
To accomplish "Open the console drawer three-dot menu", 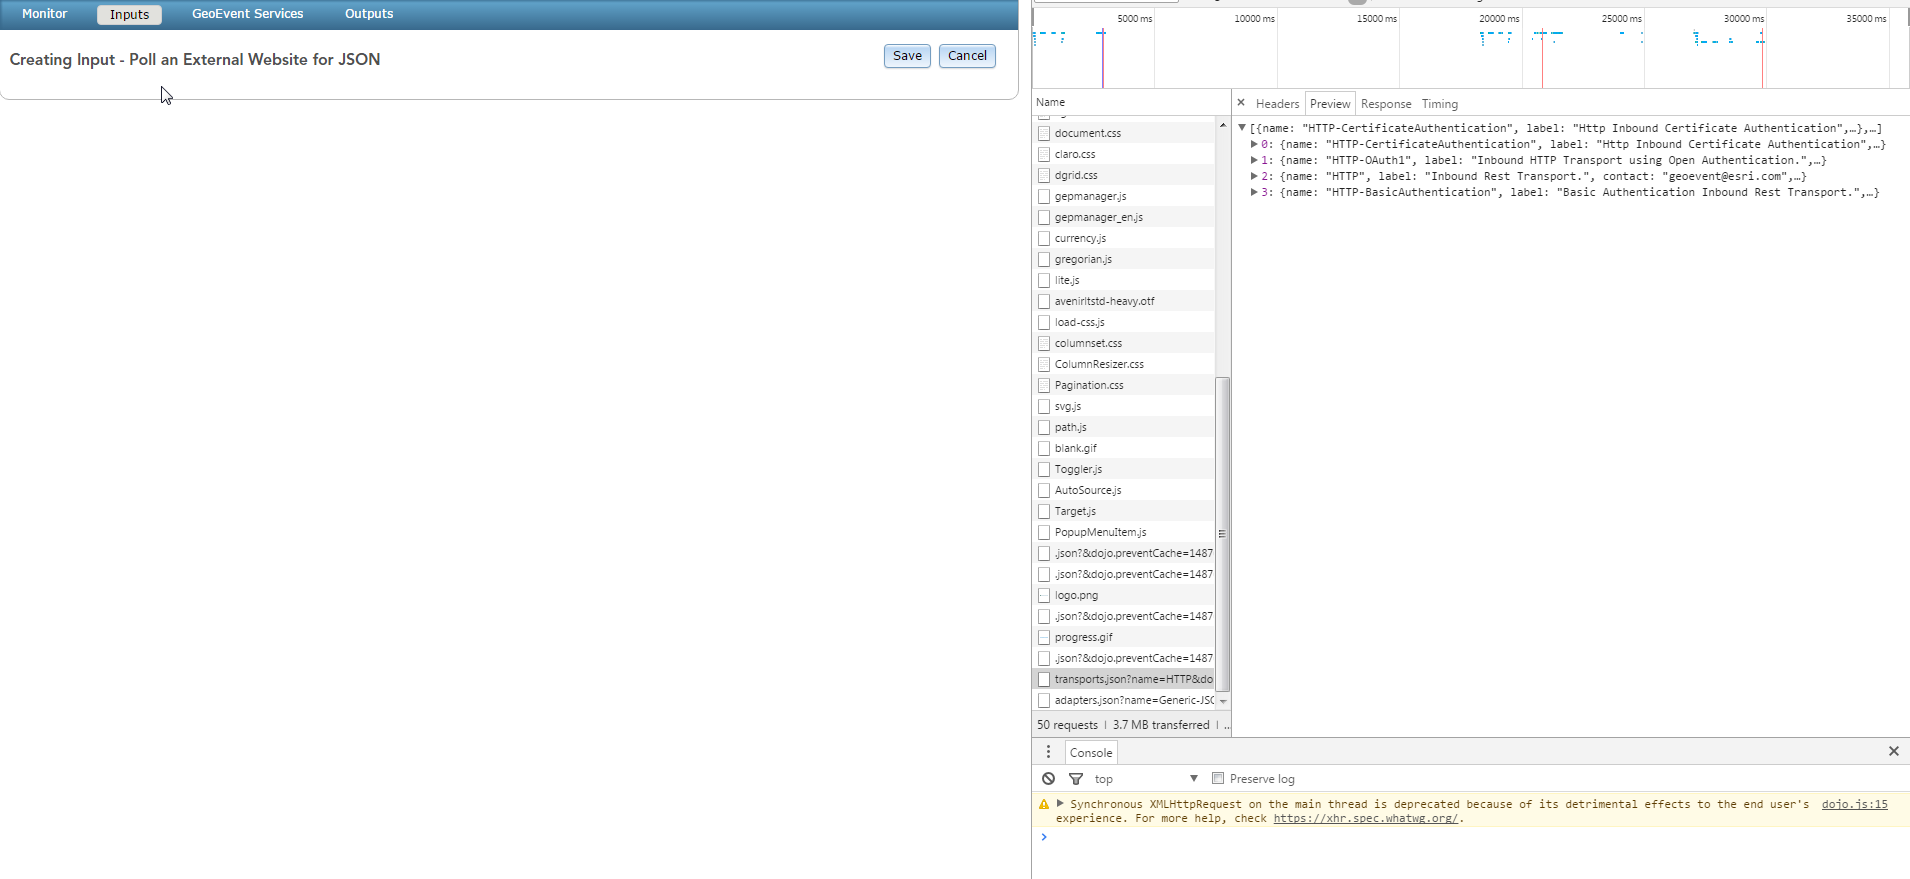I will 1048,752.
